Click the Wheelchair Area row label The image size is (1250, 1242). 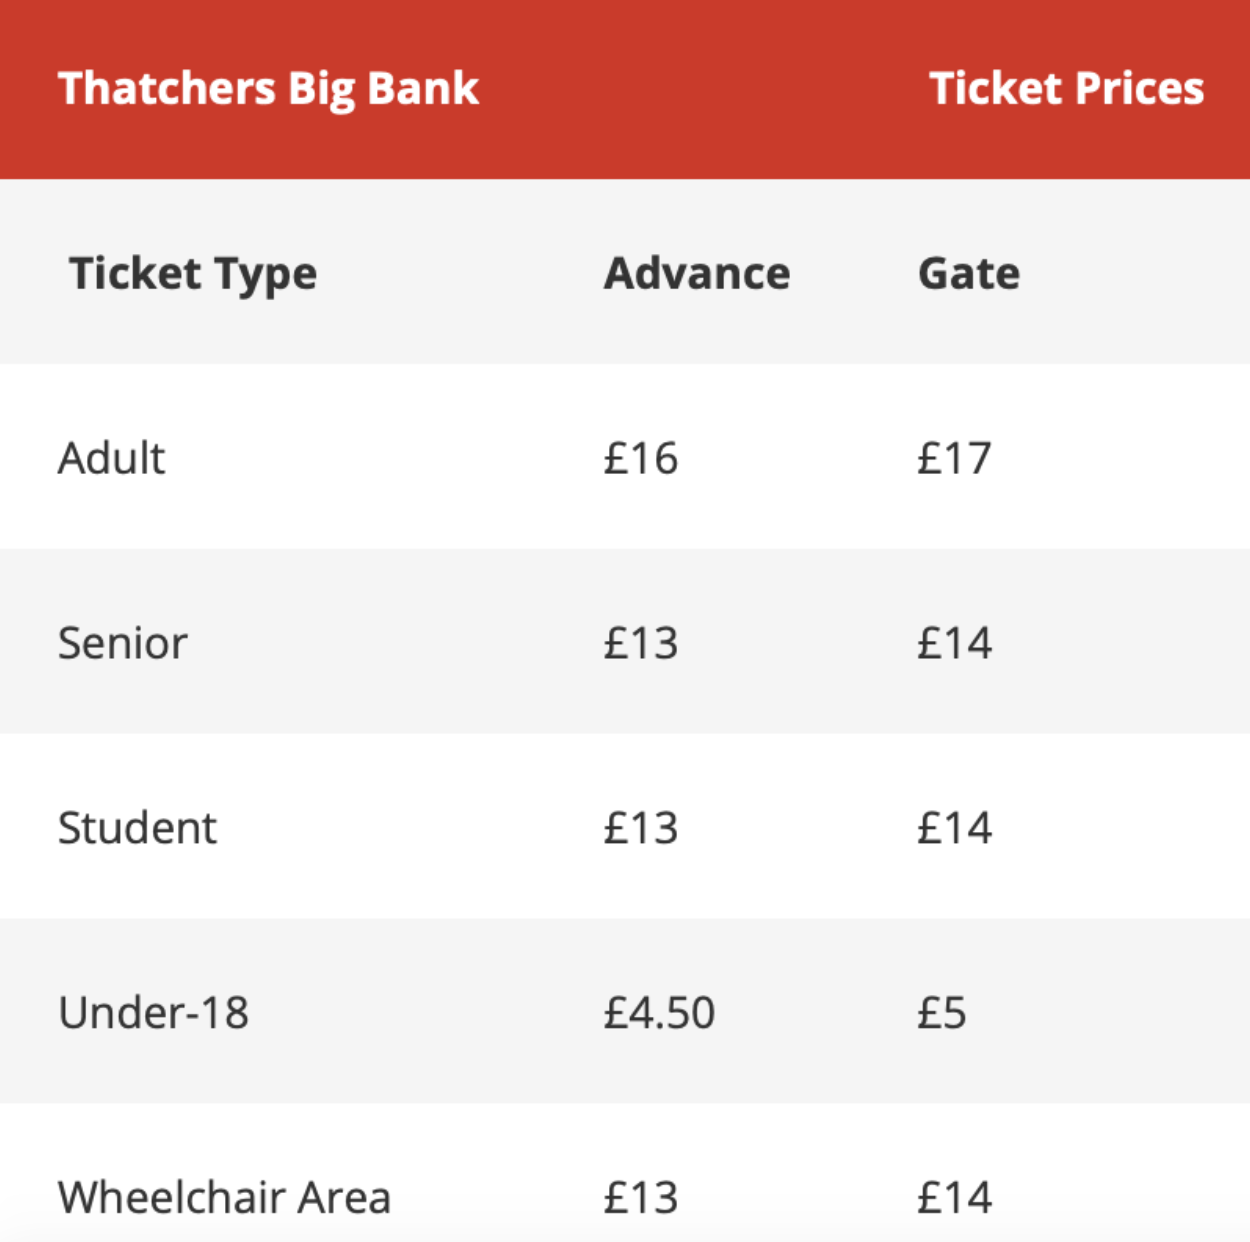pyautogui.click(x=224, y=1198)
